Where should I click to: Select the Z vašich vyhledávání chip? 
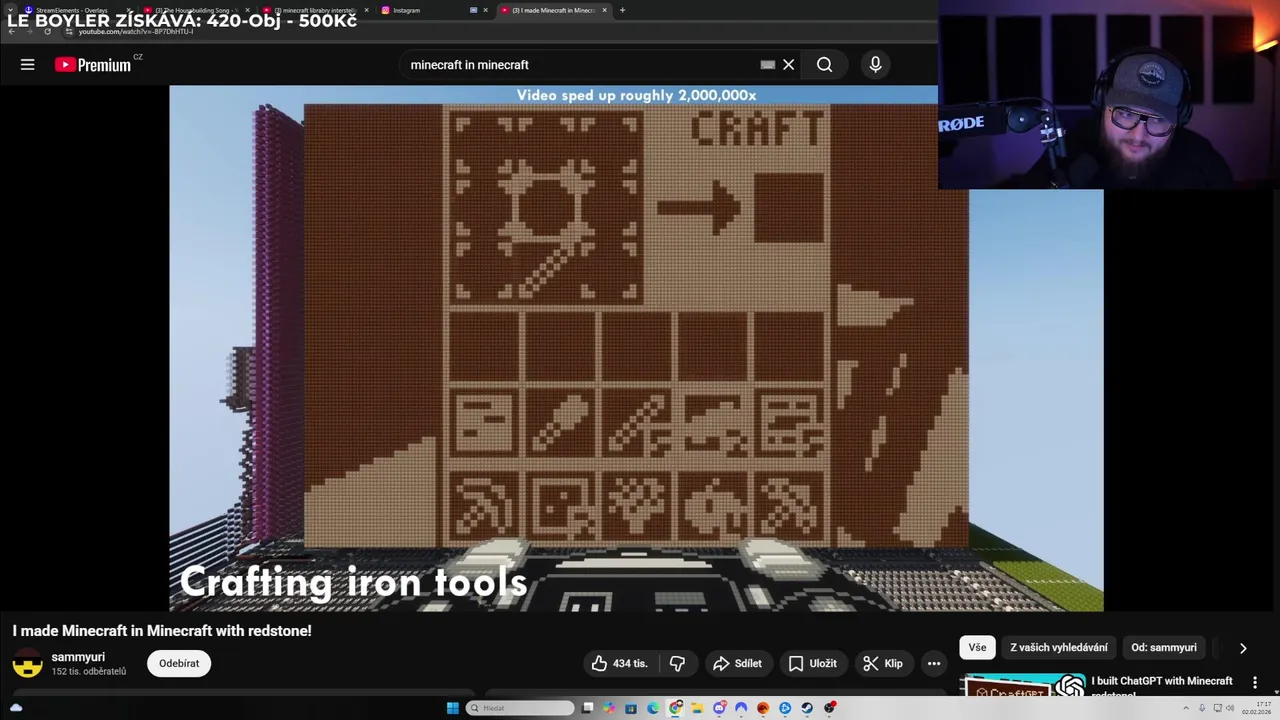click(x=1058, y=647)
